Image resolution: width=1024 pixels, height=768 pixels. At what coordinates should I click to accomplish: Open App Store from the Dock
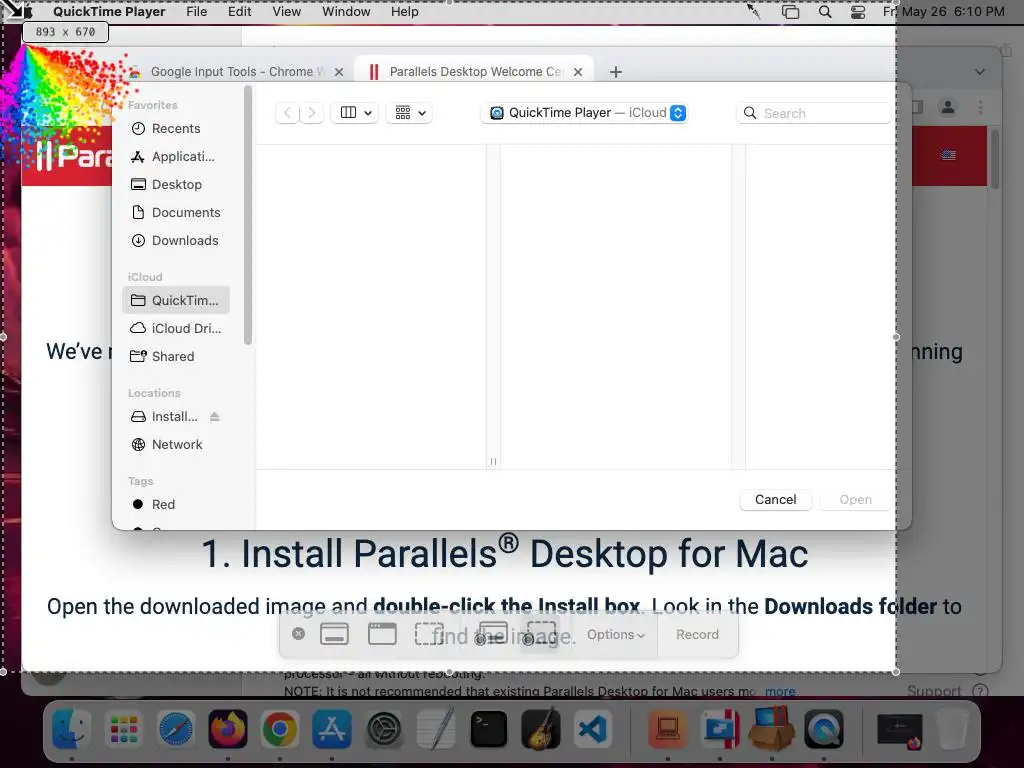332,729
